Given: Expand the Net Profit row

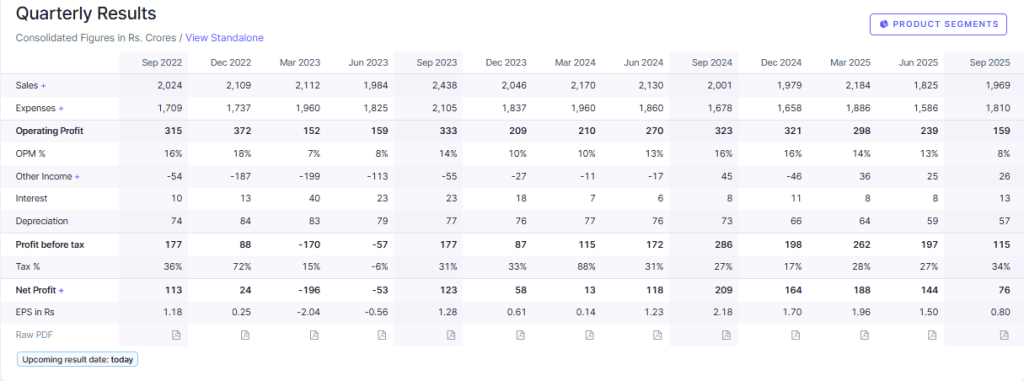Looking at the screenshot, I should click(x=61, y=290).
